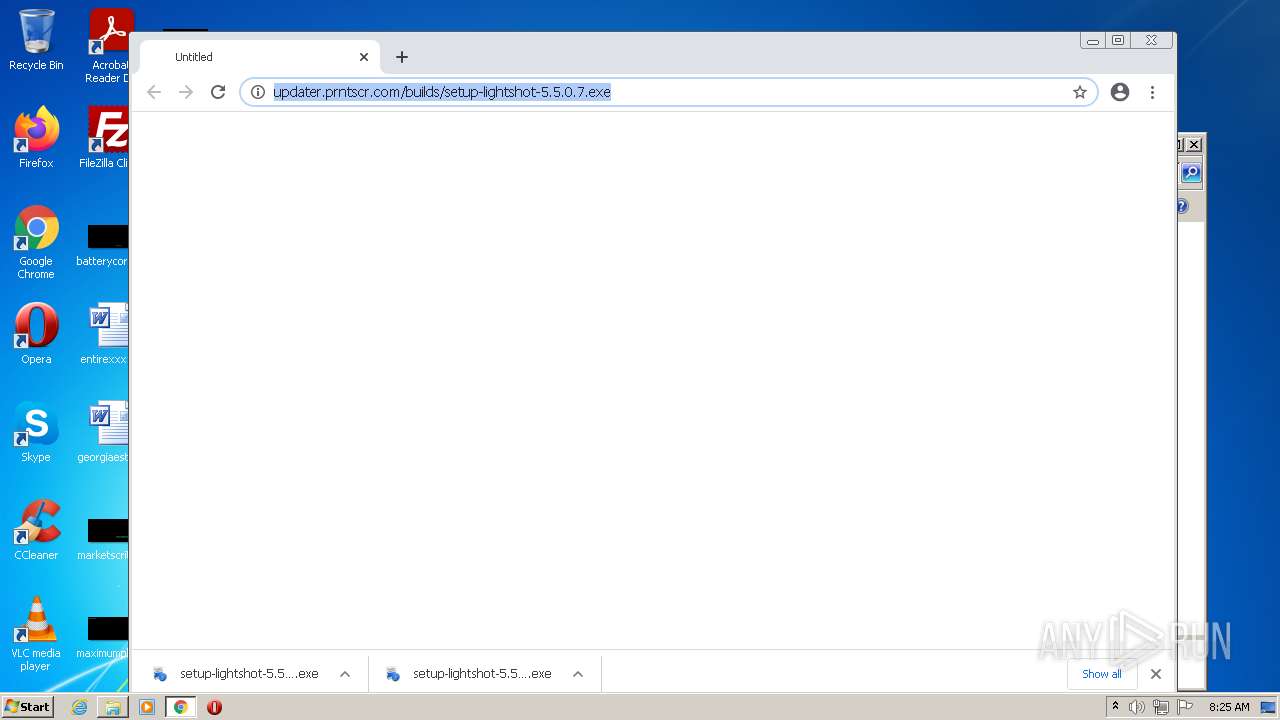The height and width of the screenshot is (720, 1280).
Task: Select the Untitled tab
Action: [260, 57]
